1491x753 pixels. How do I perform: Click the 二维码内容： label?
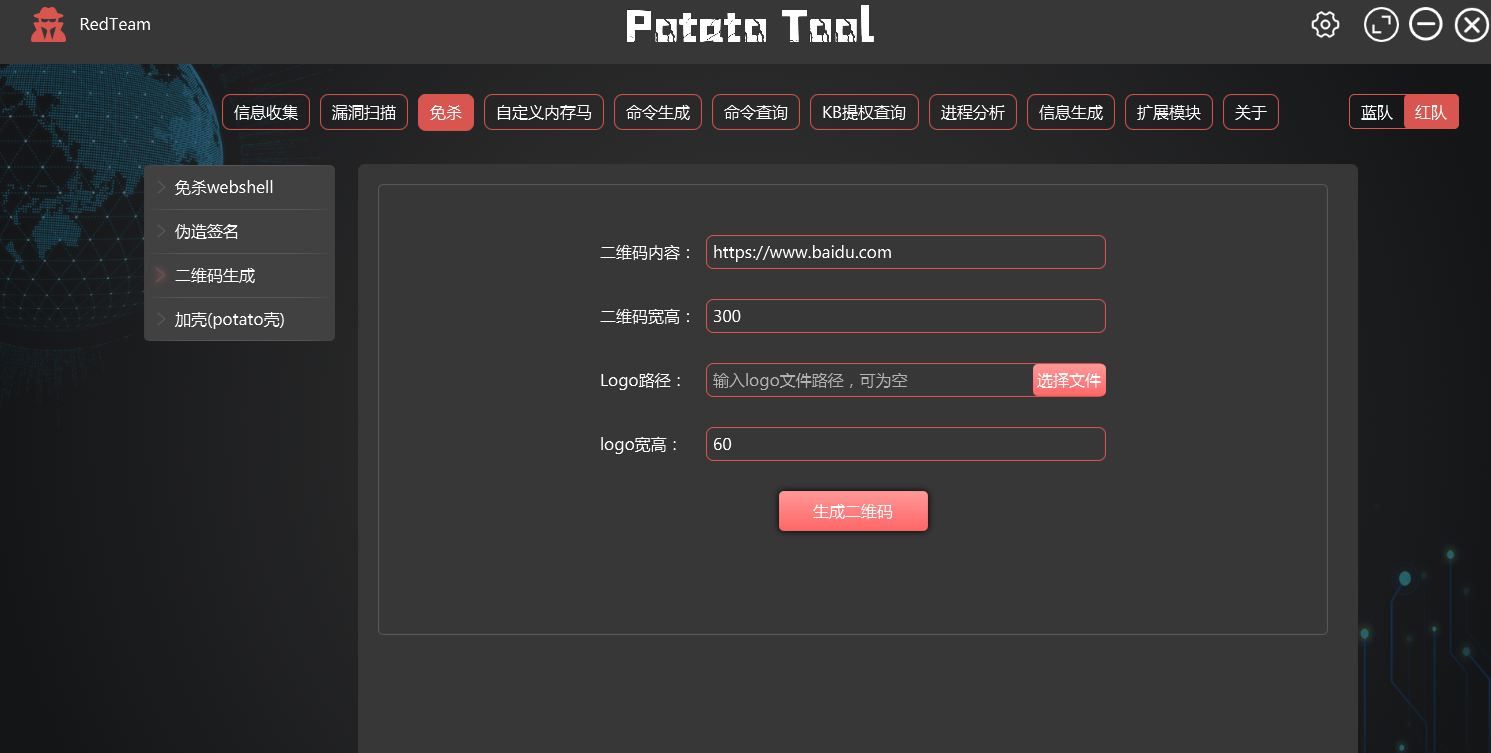tap(647, 253)
